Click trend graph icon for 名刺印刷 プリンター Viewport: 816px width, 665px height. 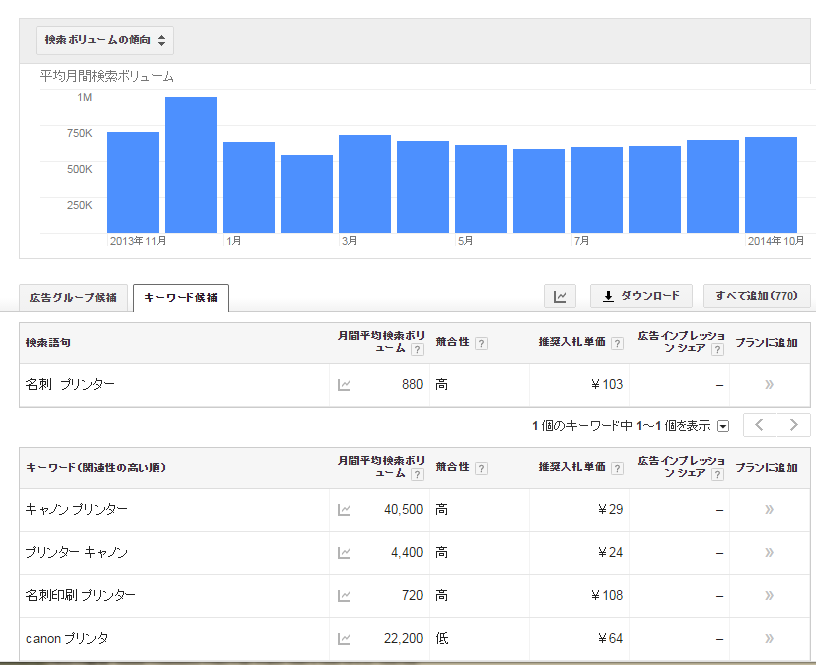point(345,595)
